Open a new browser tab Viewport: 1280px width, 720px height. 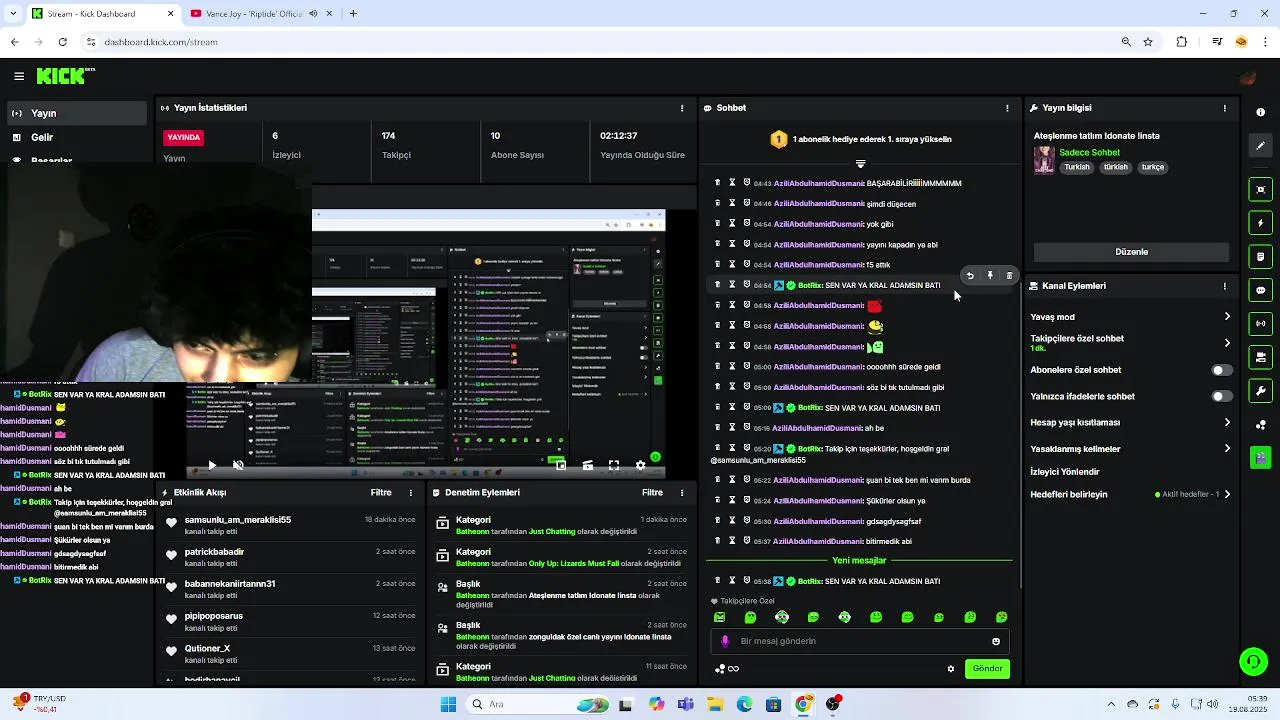353,14
